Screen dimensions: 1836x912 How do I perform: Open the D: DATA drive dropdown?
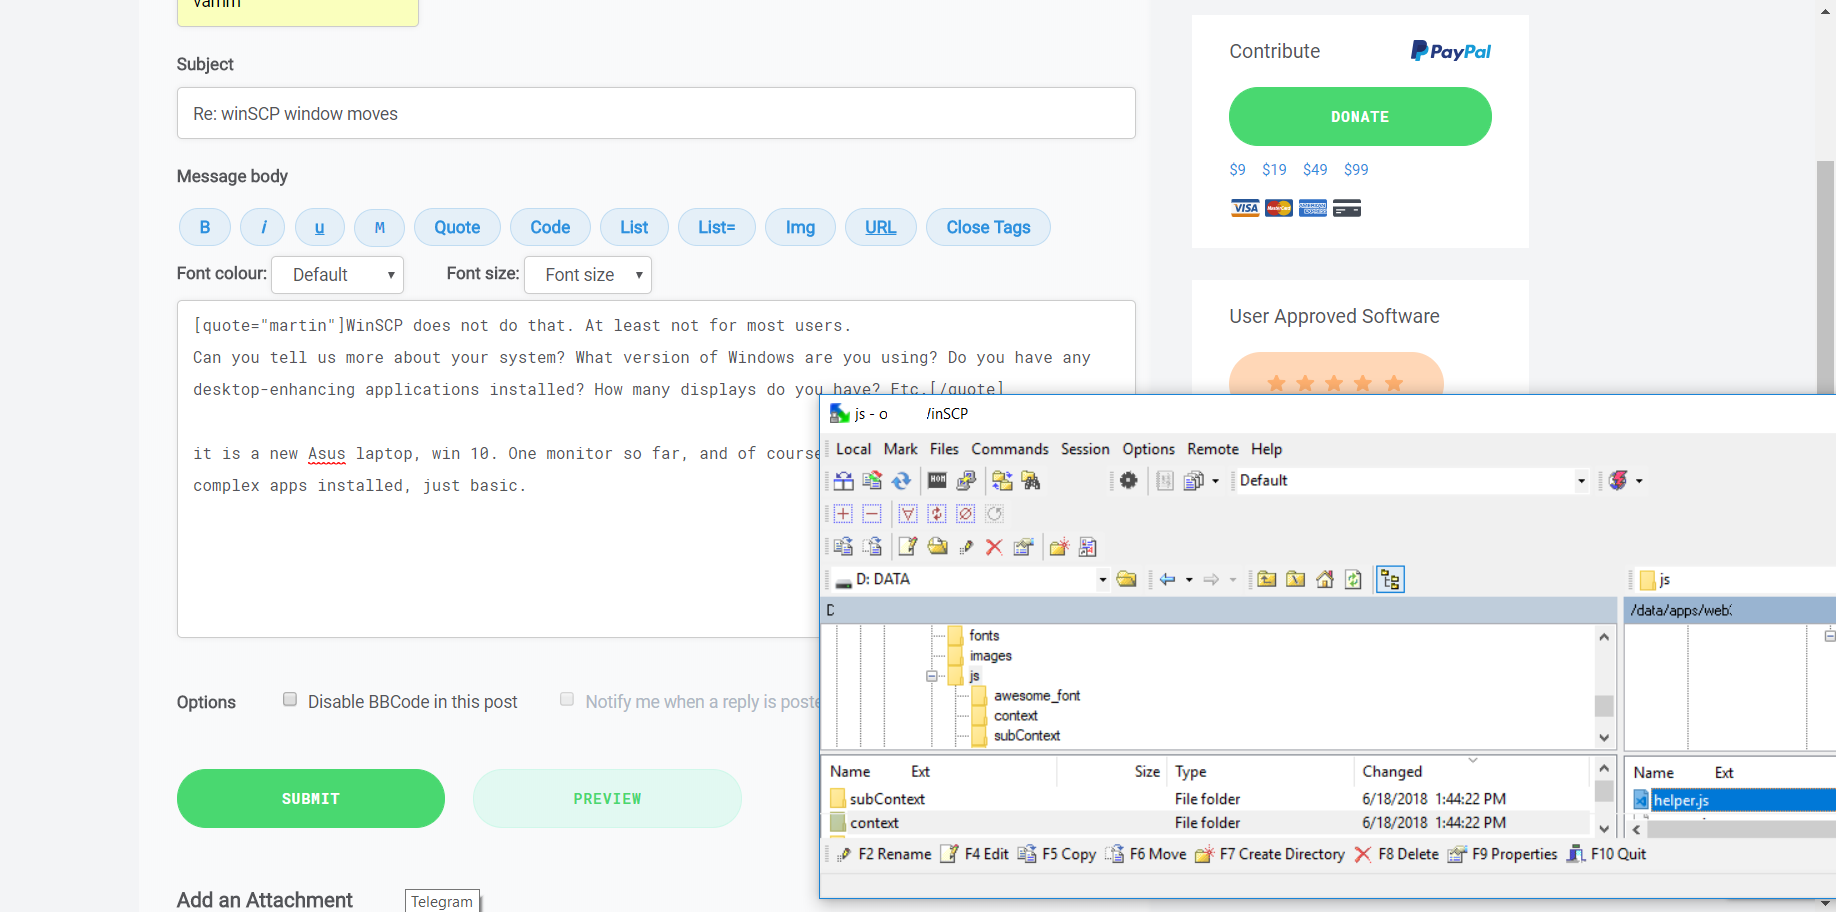1102,580
